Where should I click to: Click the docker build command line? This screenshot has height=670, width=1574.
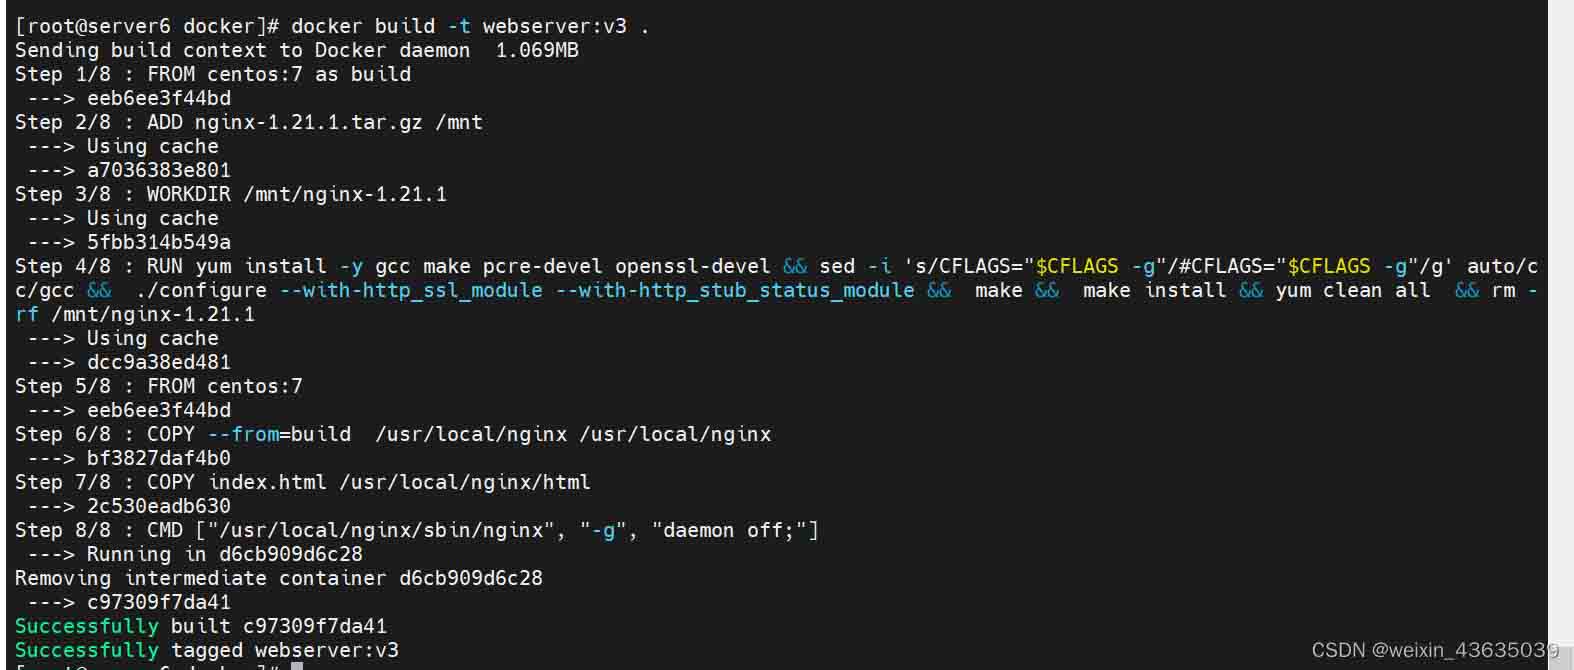[x=332, y=26]
